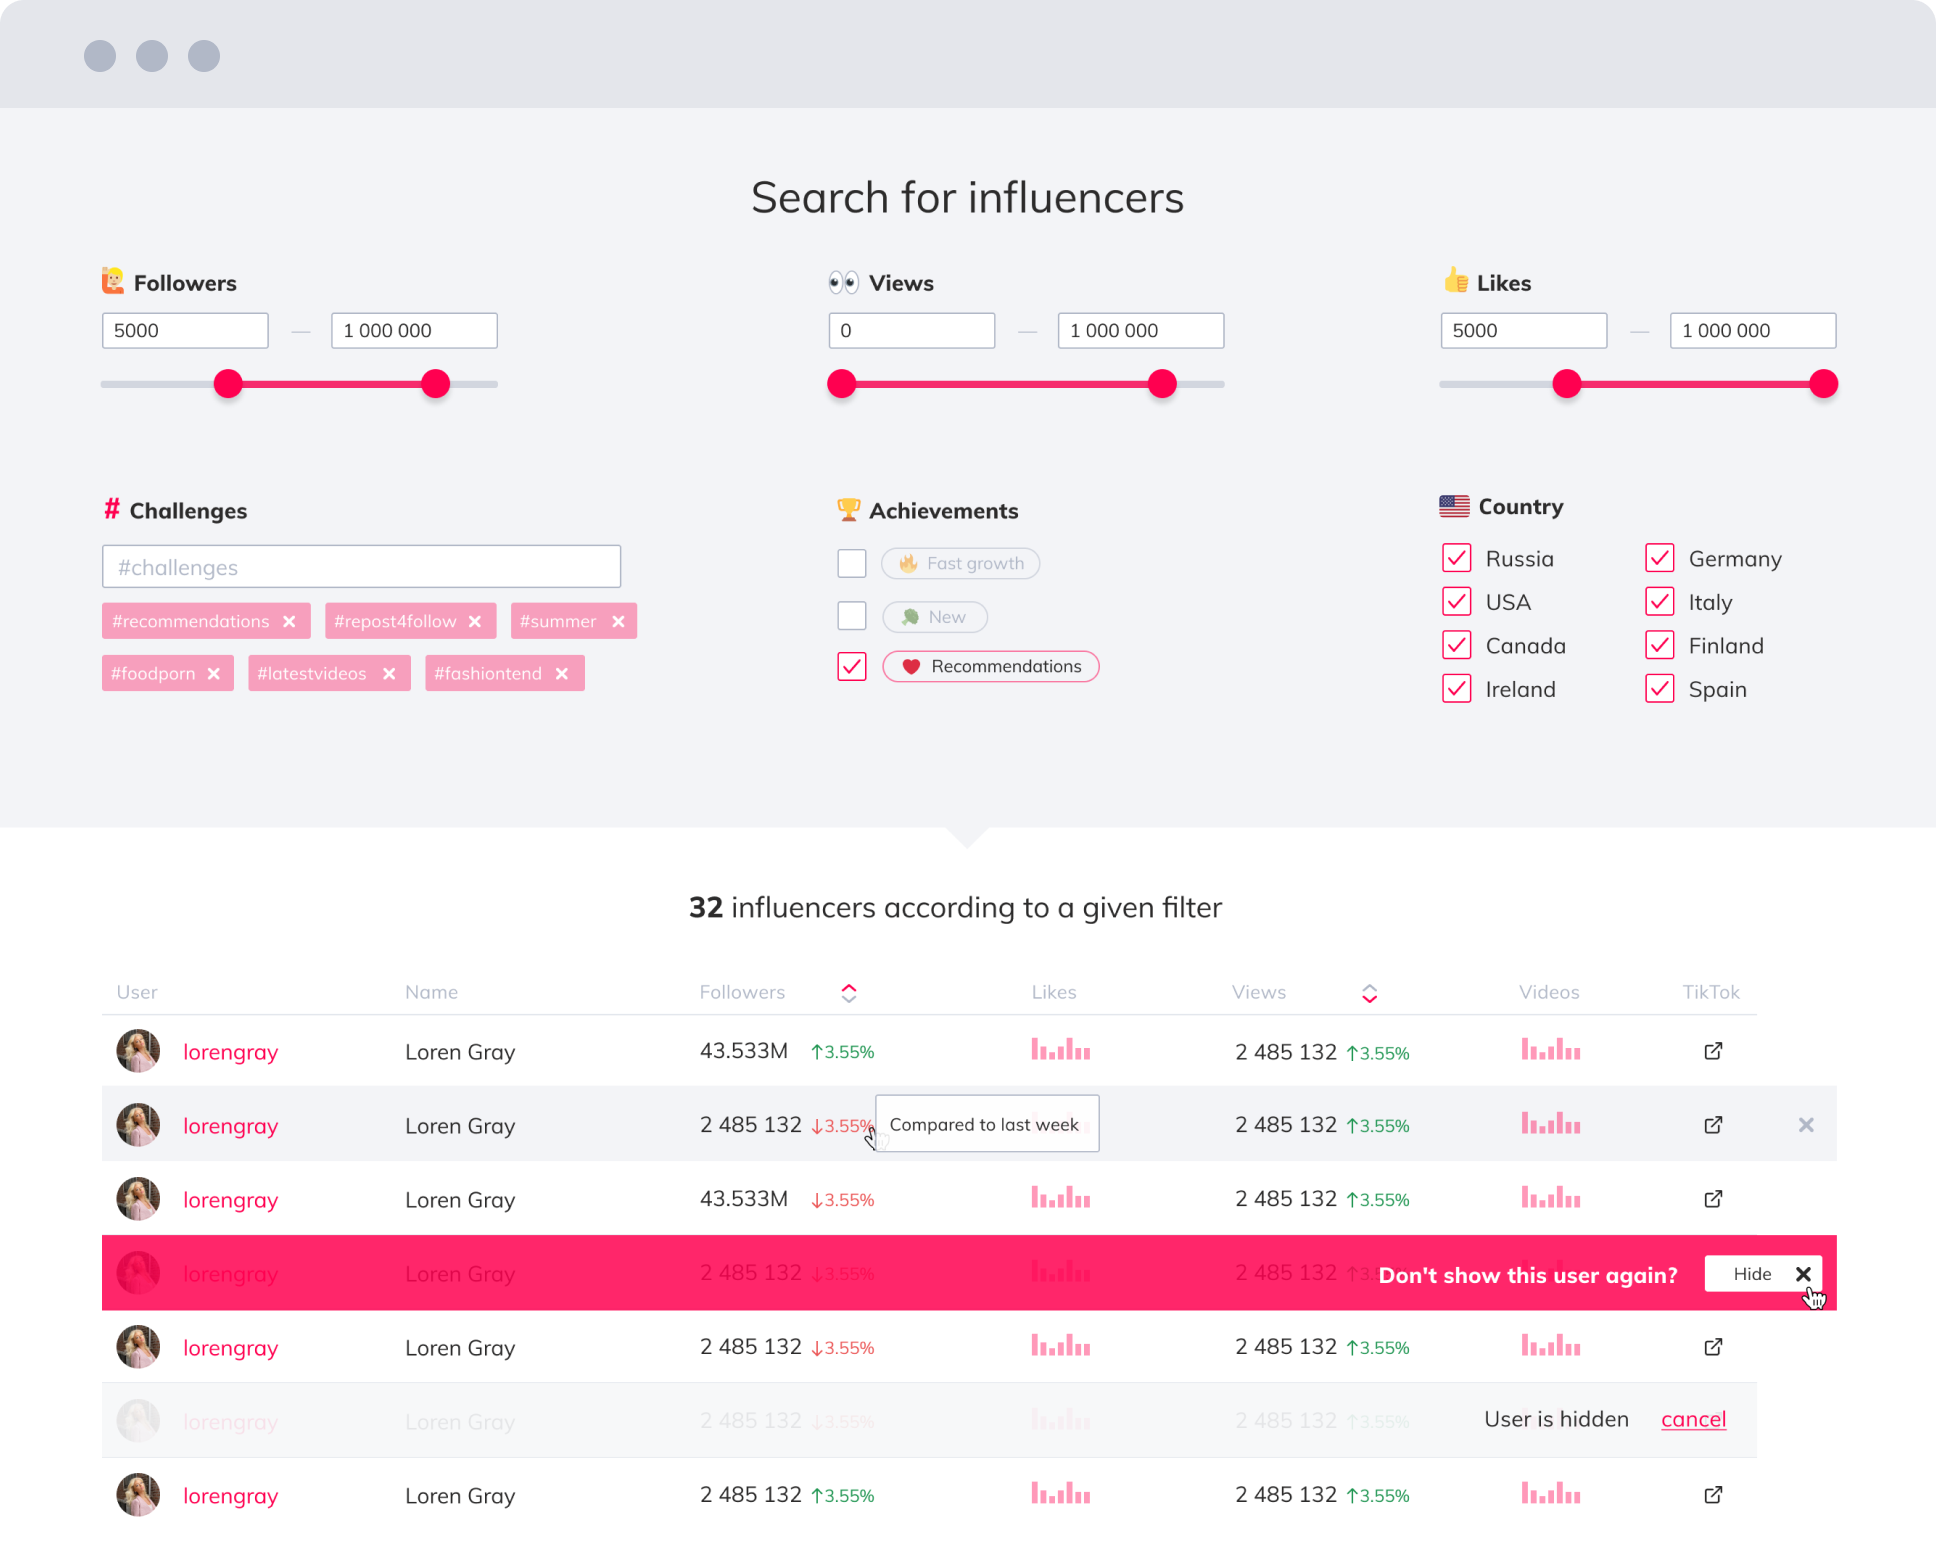Screen dimensions: 1936x1560
Task: Enable the Fast growth achievement checkbox
Action: [852, 563]
